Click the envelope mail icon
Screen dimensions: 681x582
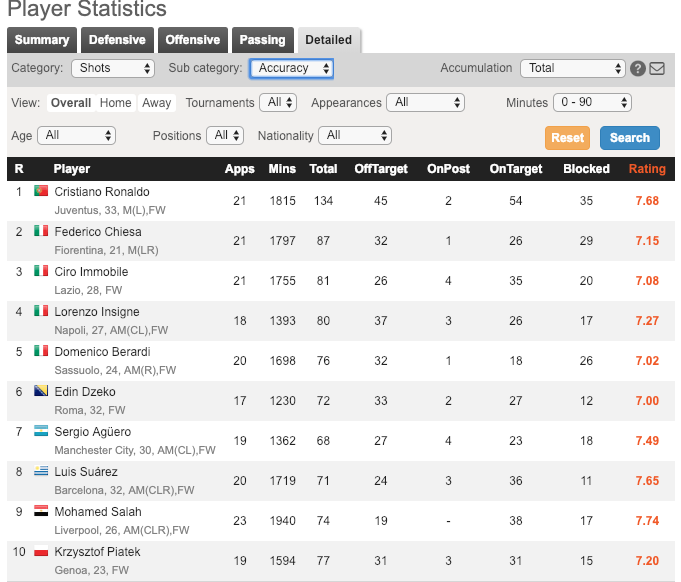657,69
